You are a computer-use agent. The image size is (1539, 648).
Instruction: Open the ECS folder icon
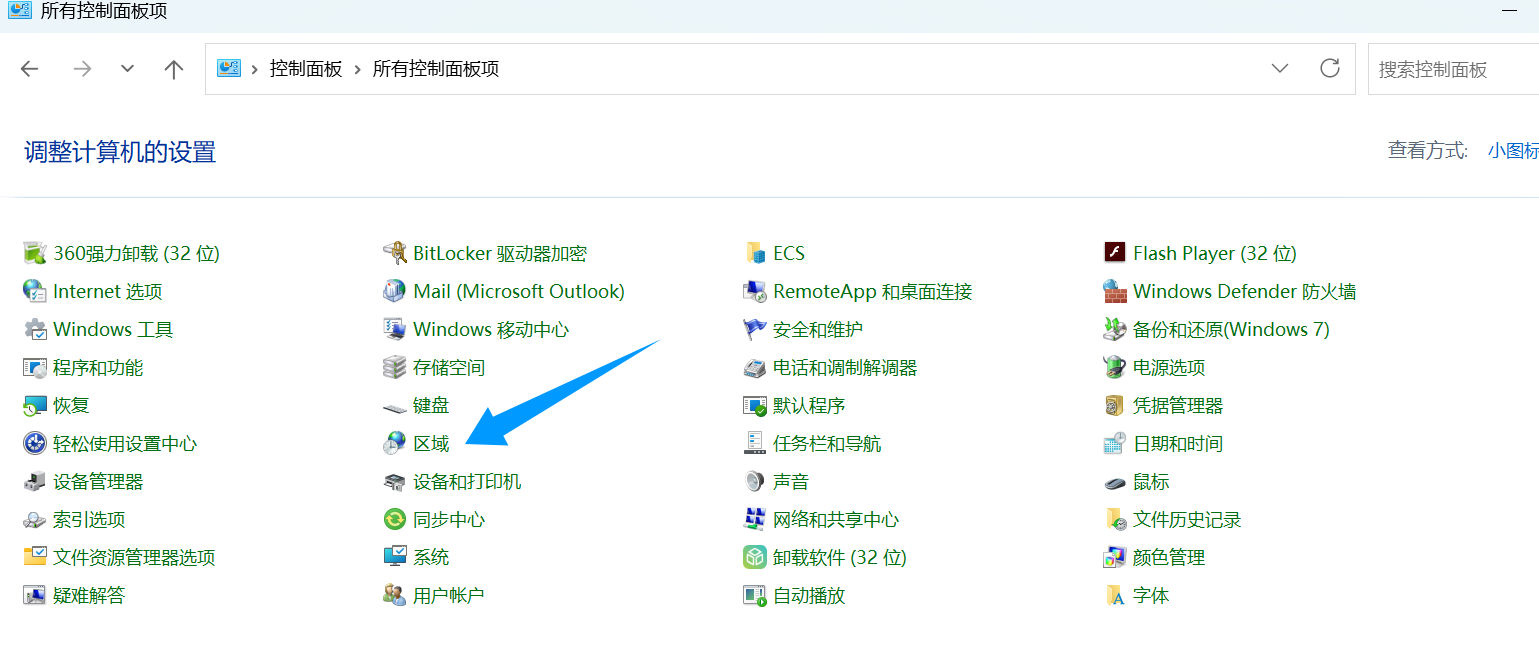(x=755, y=253)
